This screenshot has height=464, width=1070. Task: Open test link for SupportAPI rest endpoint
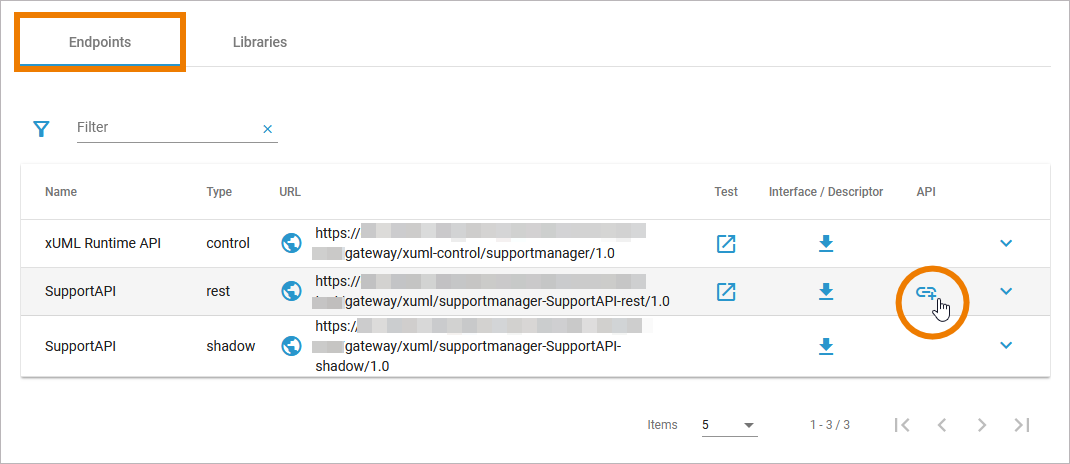[726, 291]
